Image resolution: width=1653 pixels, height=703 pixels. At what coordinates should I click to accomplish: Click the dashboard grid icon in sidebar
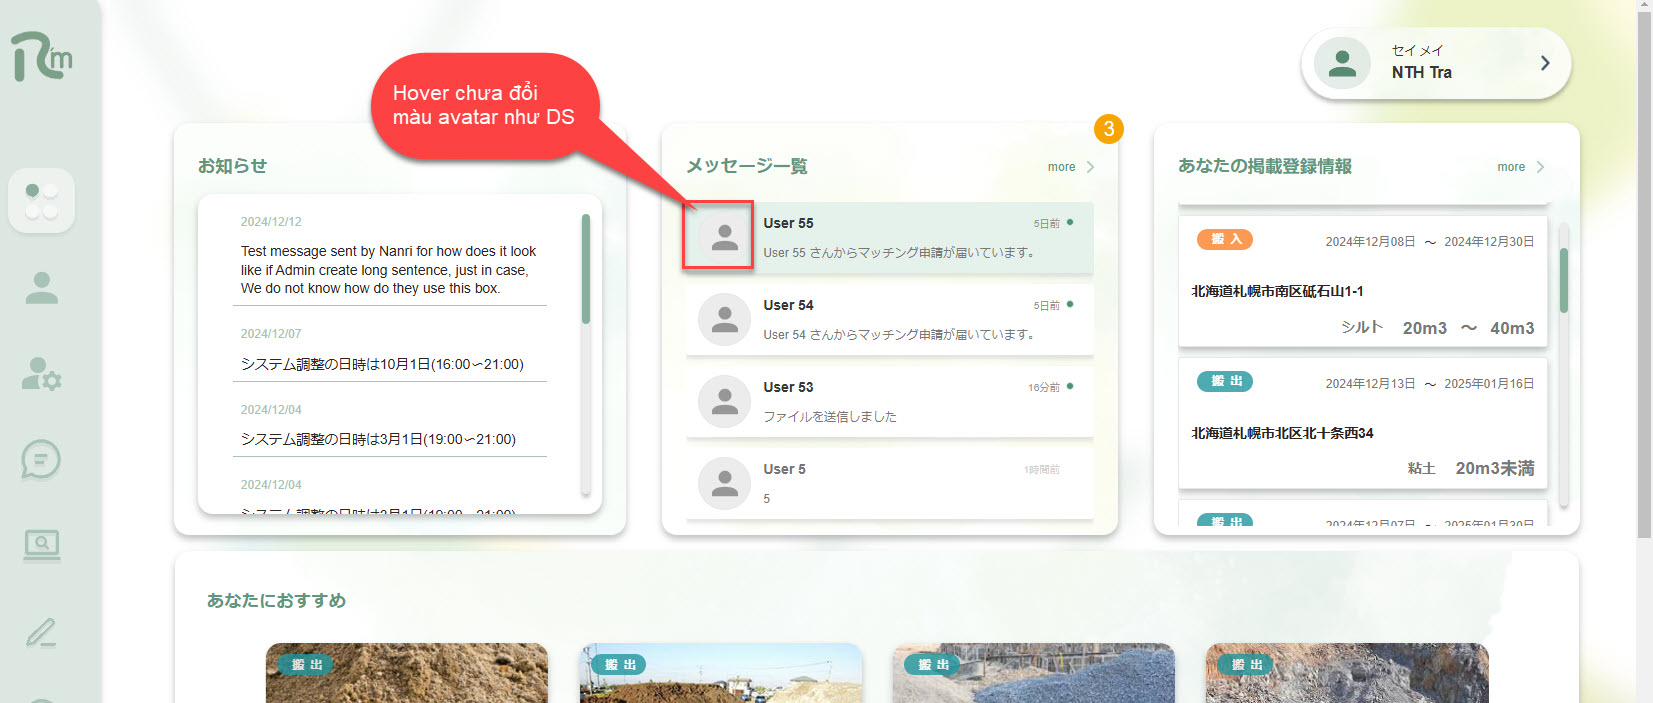tap(41, 201)
